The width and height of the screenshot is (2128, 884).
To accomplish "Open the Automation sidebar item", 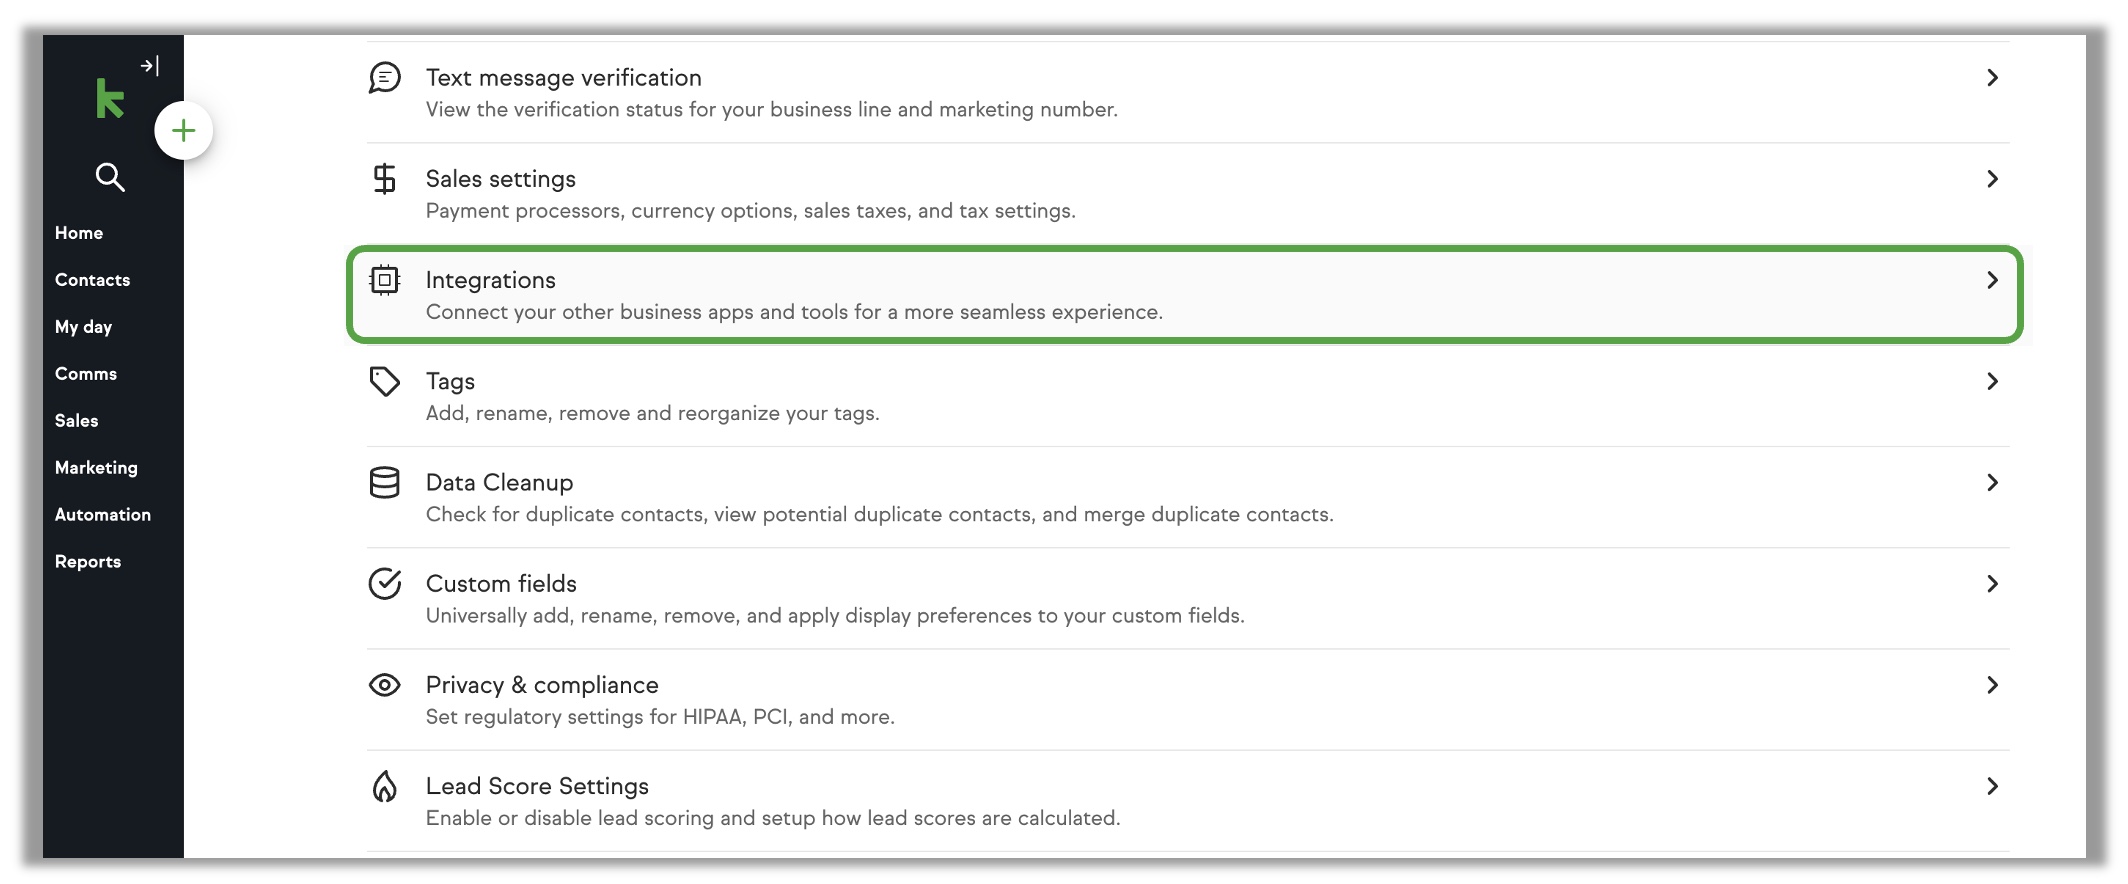I will (x=103, y=515).
